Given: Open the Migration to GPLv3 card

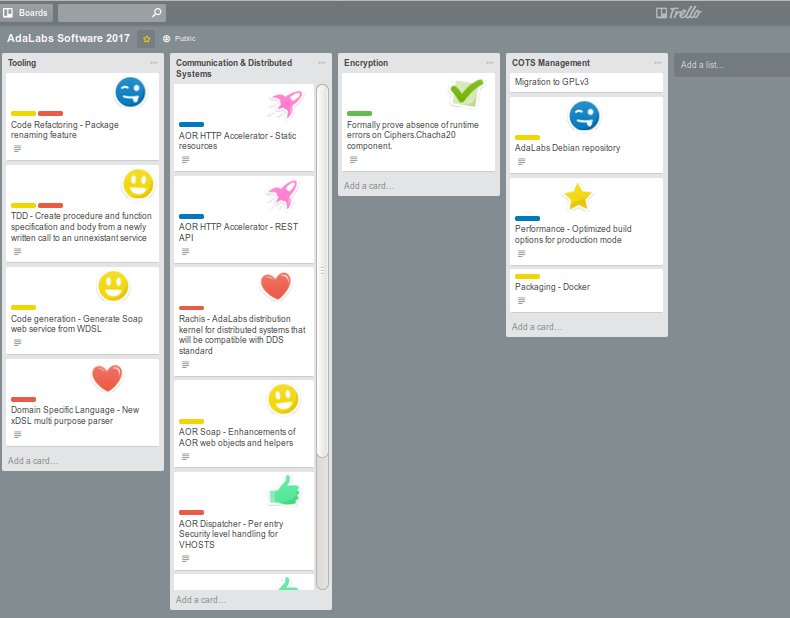Looking at the screenshot, I should 586,82.
